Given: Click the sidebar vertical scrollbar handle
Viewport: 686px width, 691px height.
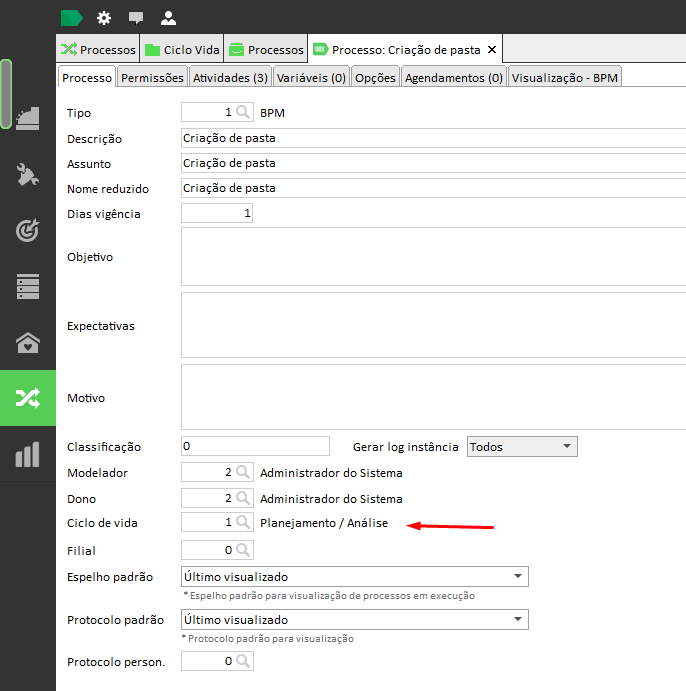Looking at the screenshot, I should (x=6, y=94).
